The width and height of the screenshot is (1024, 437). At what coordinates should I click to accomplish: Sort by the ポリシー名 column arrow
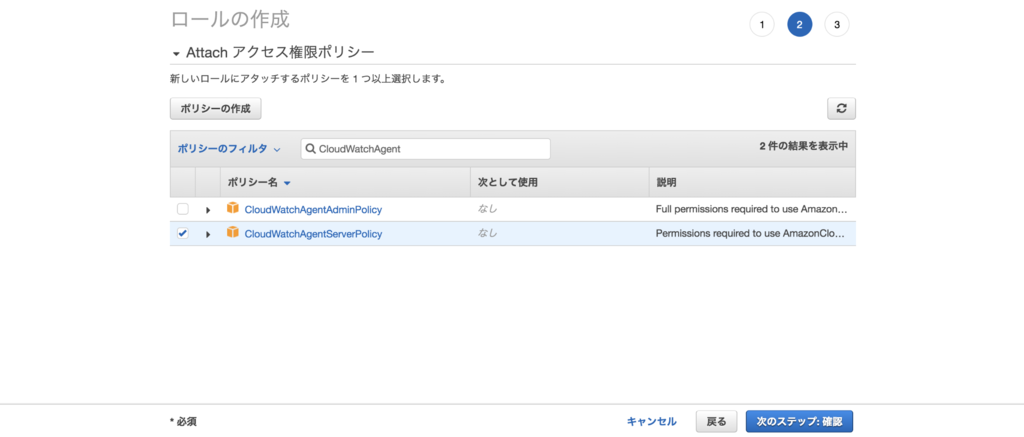tap(287, 184)
